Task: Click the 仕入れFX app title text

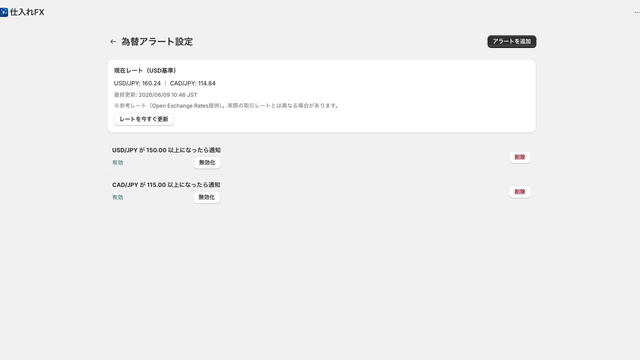Action: [27, 12]
